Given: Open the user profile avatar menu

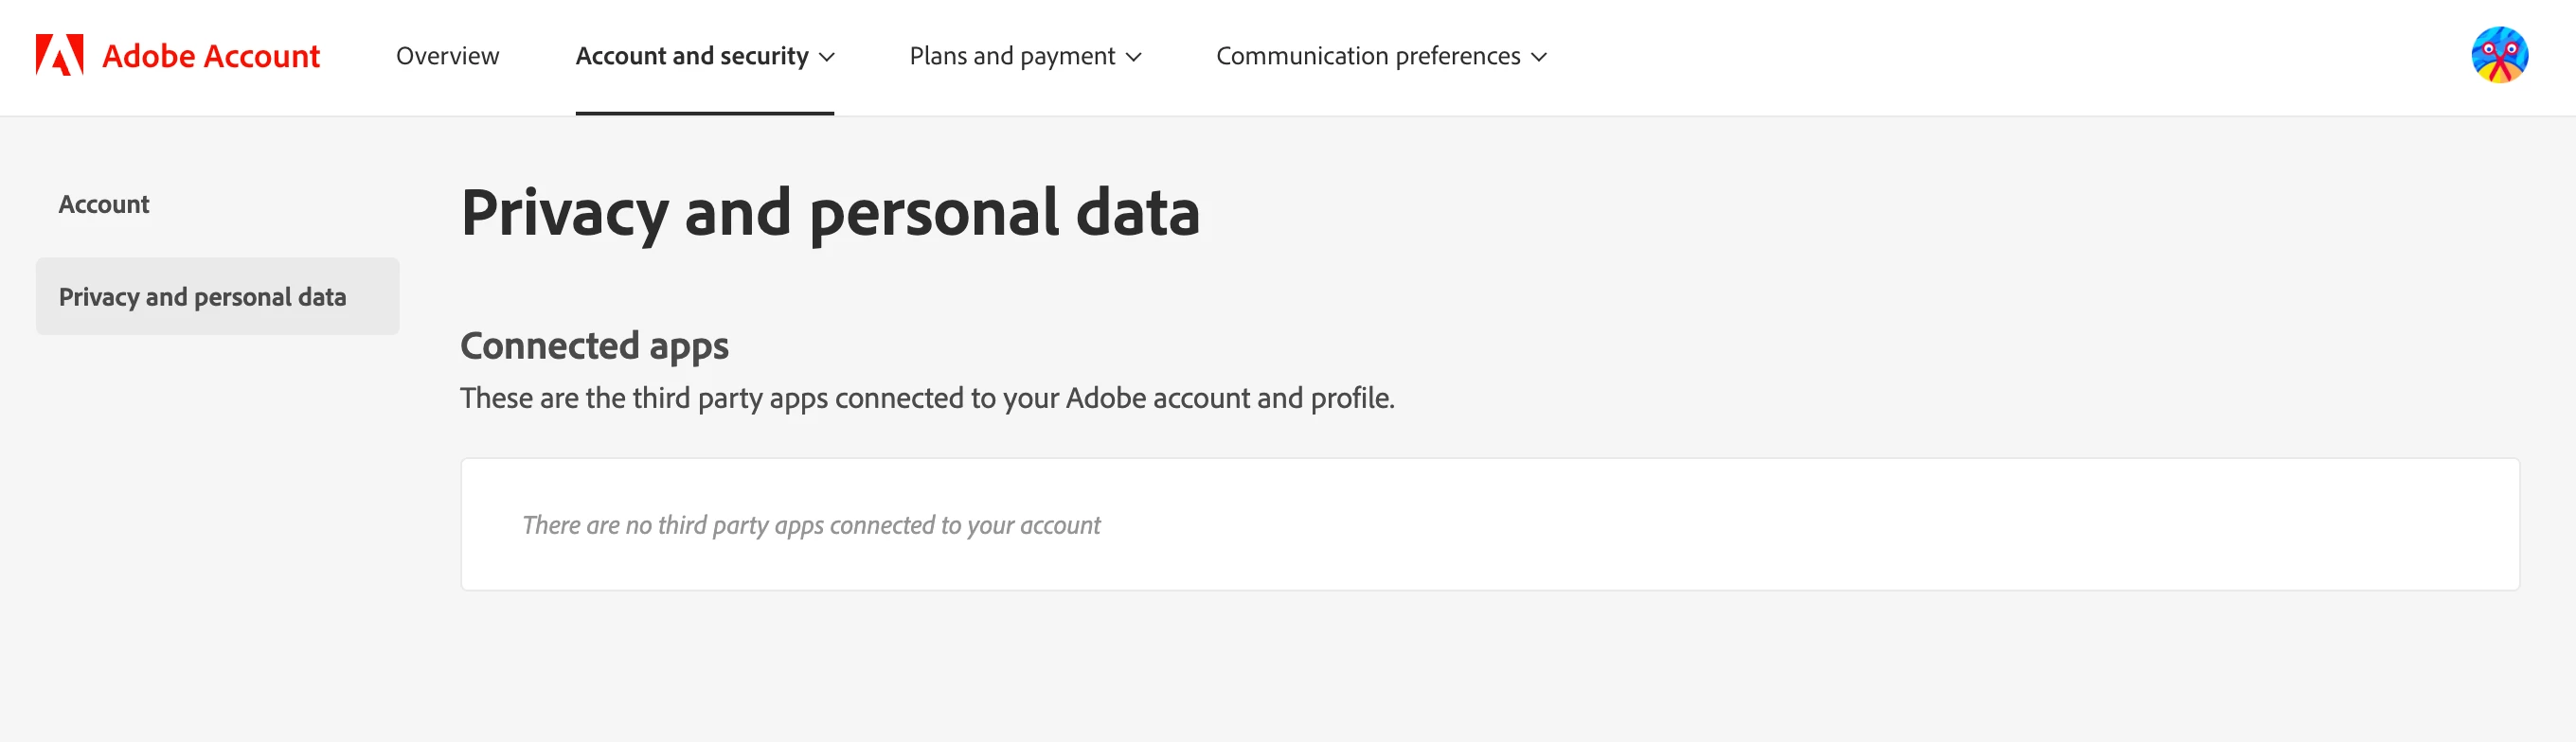Looking at the screenshot, I should (x=2499, y=55).
